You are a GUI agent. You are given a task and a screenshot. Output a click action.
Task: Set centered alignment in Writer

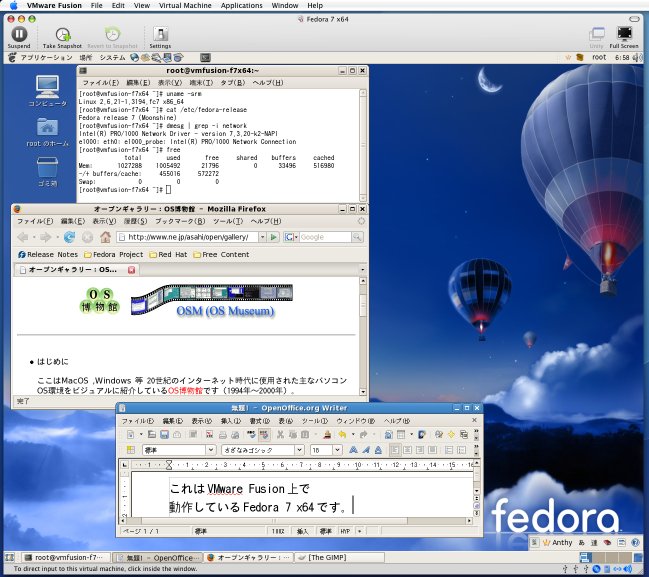[x=407, y=450]
